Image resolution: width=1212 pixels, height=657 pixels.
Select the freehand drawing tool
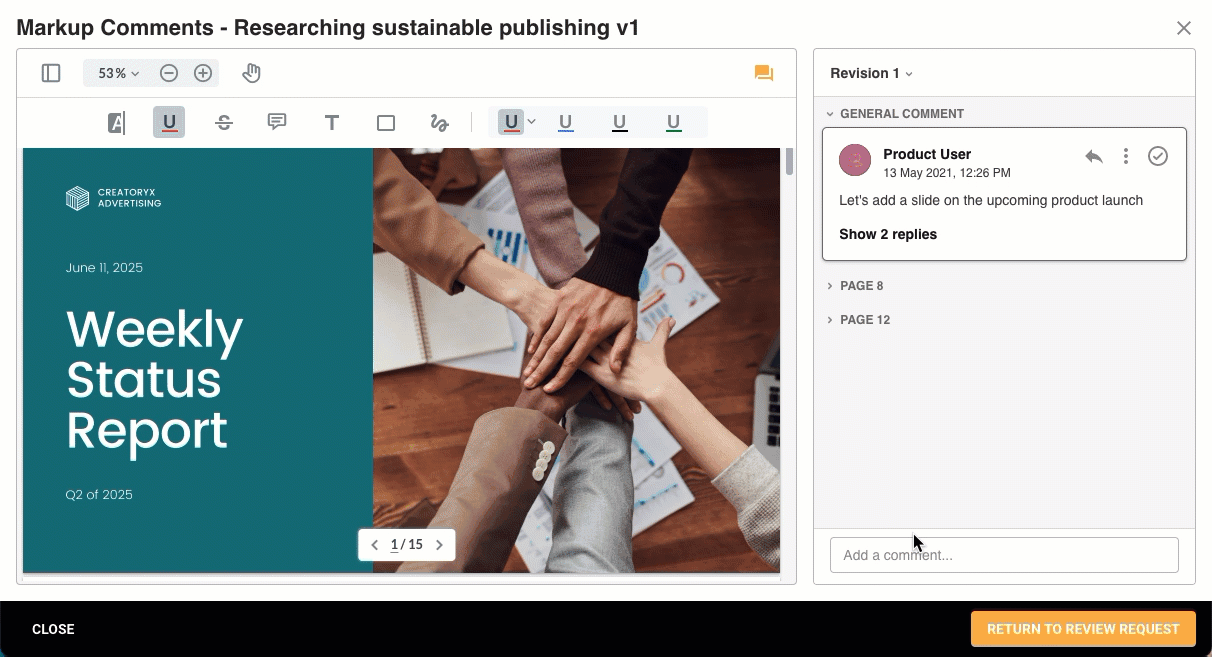coord(439,123)
